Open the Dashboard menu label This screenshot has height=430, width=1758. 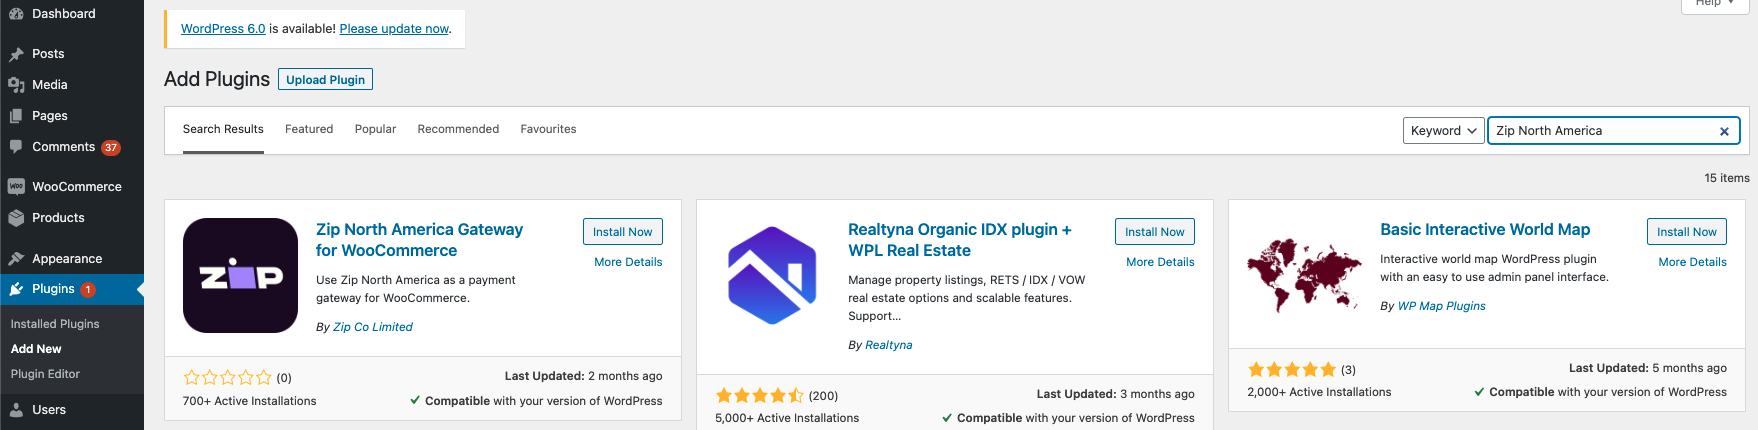[64, 14]
